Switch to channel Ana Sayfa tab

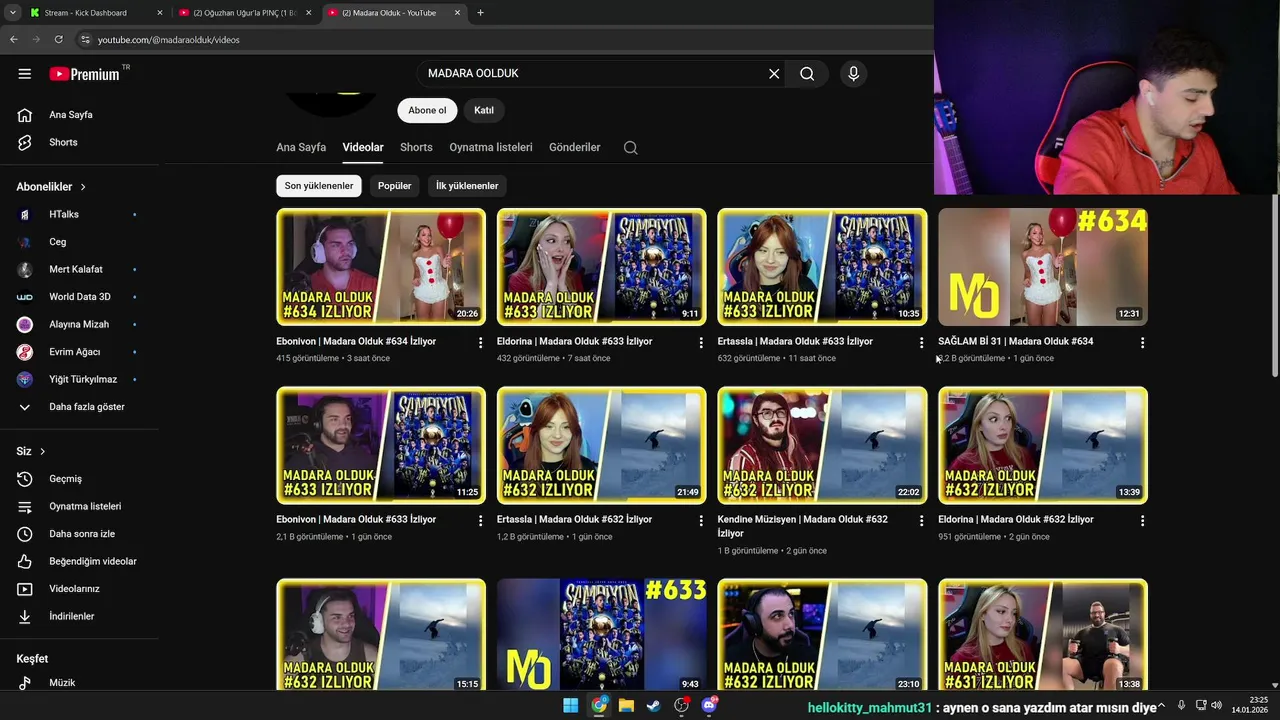coord(301,147)
